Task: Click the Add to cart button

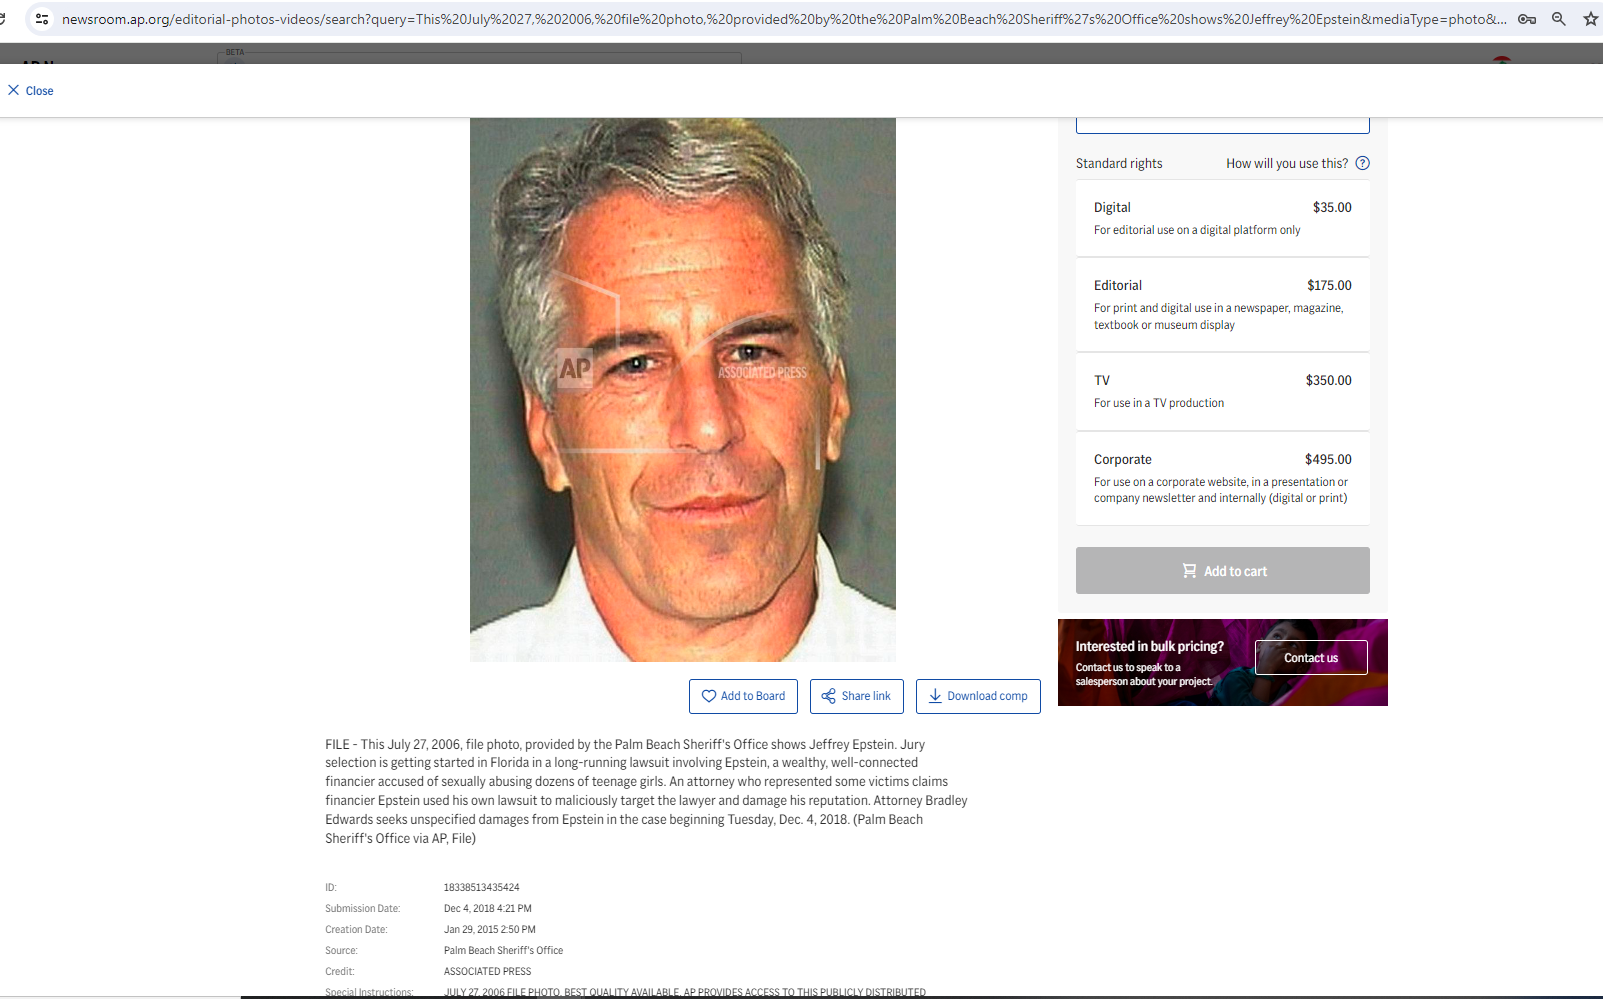Action: (1222, 570)
